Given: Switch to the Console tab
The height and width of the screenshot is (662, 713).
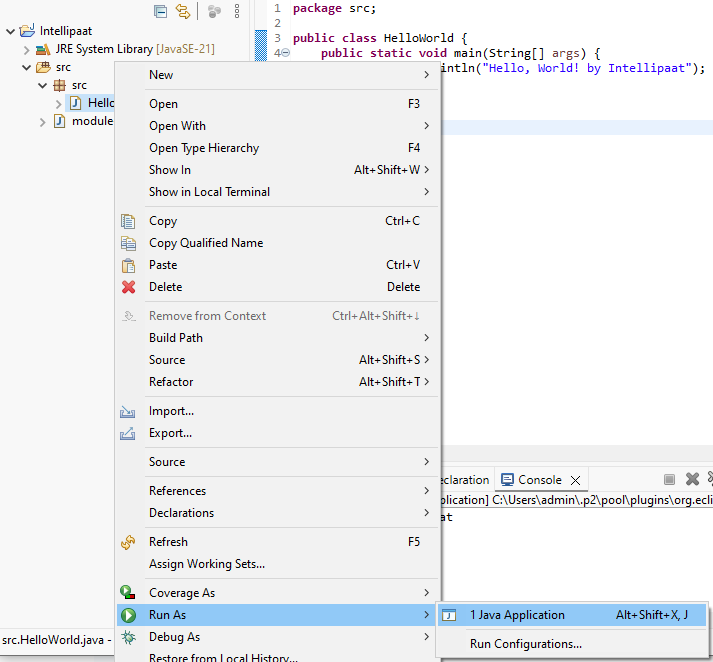Looking at the screenshot, I should point(541,480).
